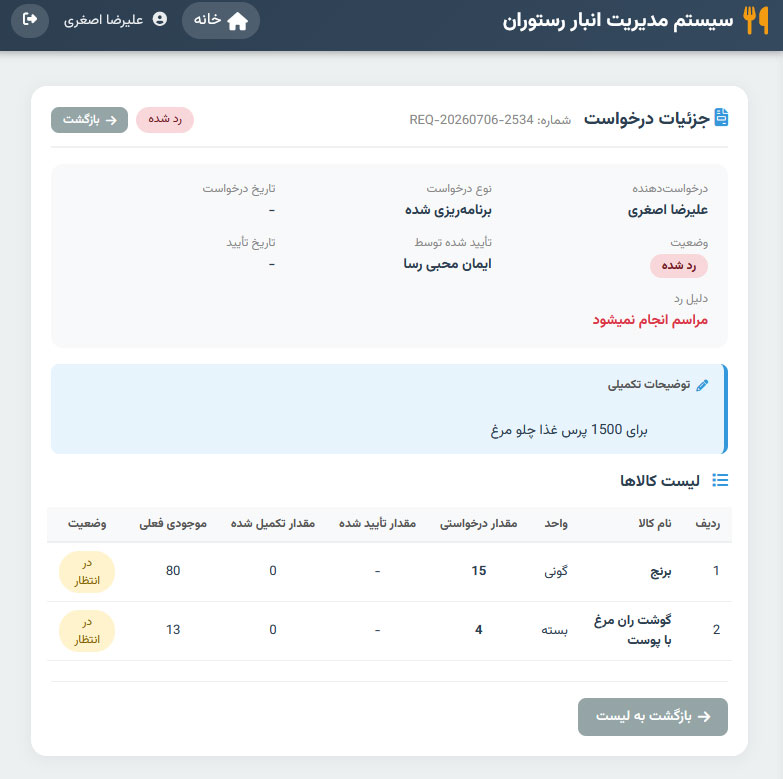783x779 pixels.
Task: Open the خانه home button
Action: click(221, 20)
